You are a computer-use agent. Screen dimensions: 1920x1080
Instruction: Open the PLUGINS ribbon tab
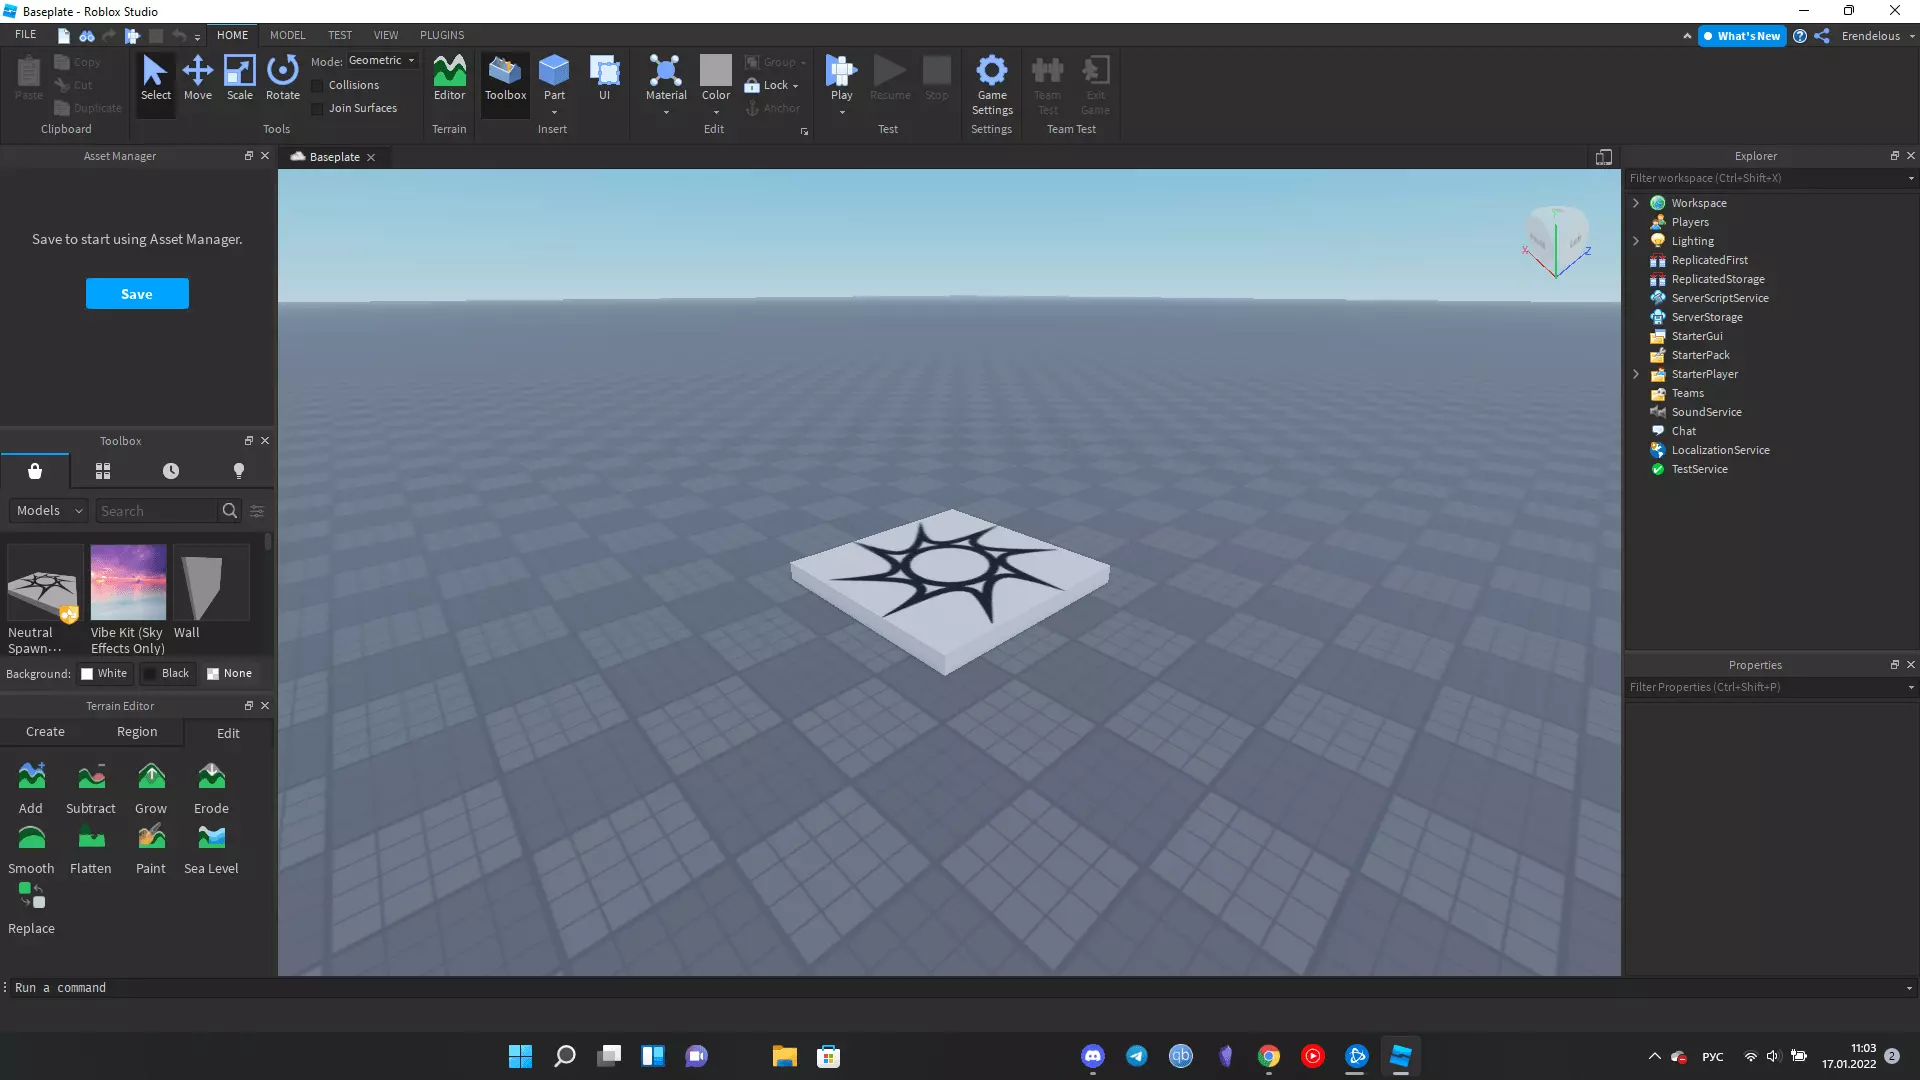(440, 34)
